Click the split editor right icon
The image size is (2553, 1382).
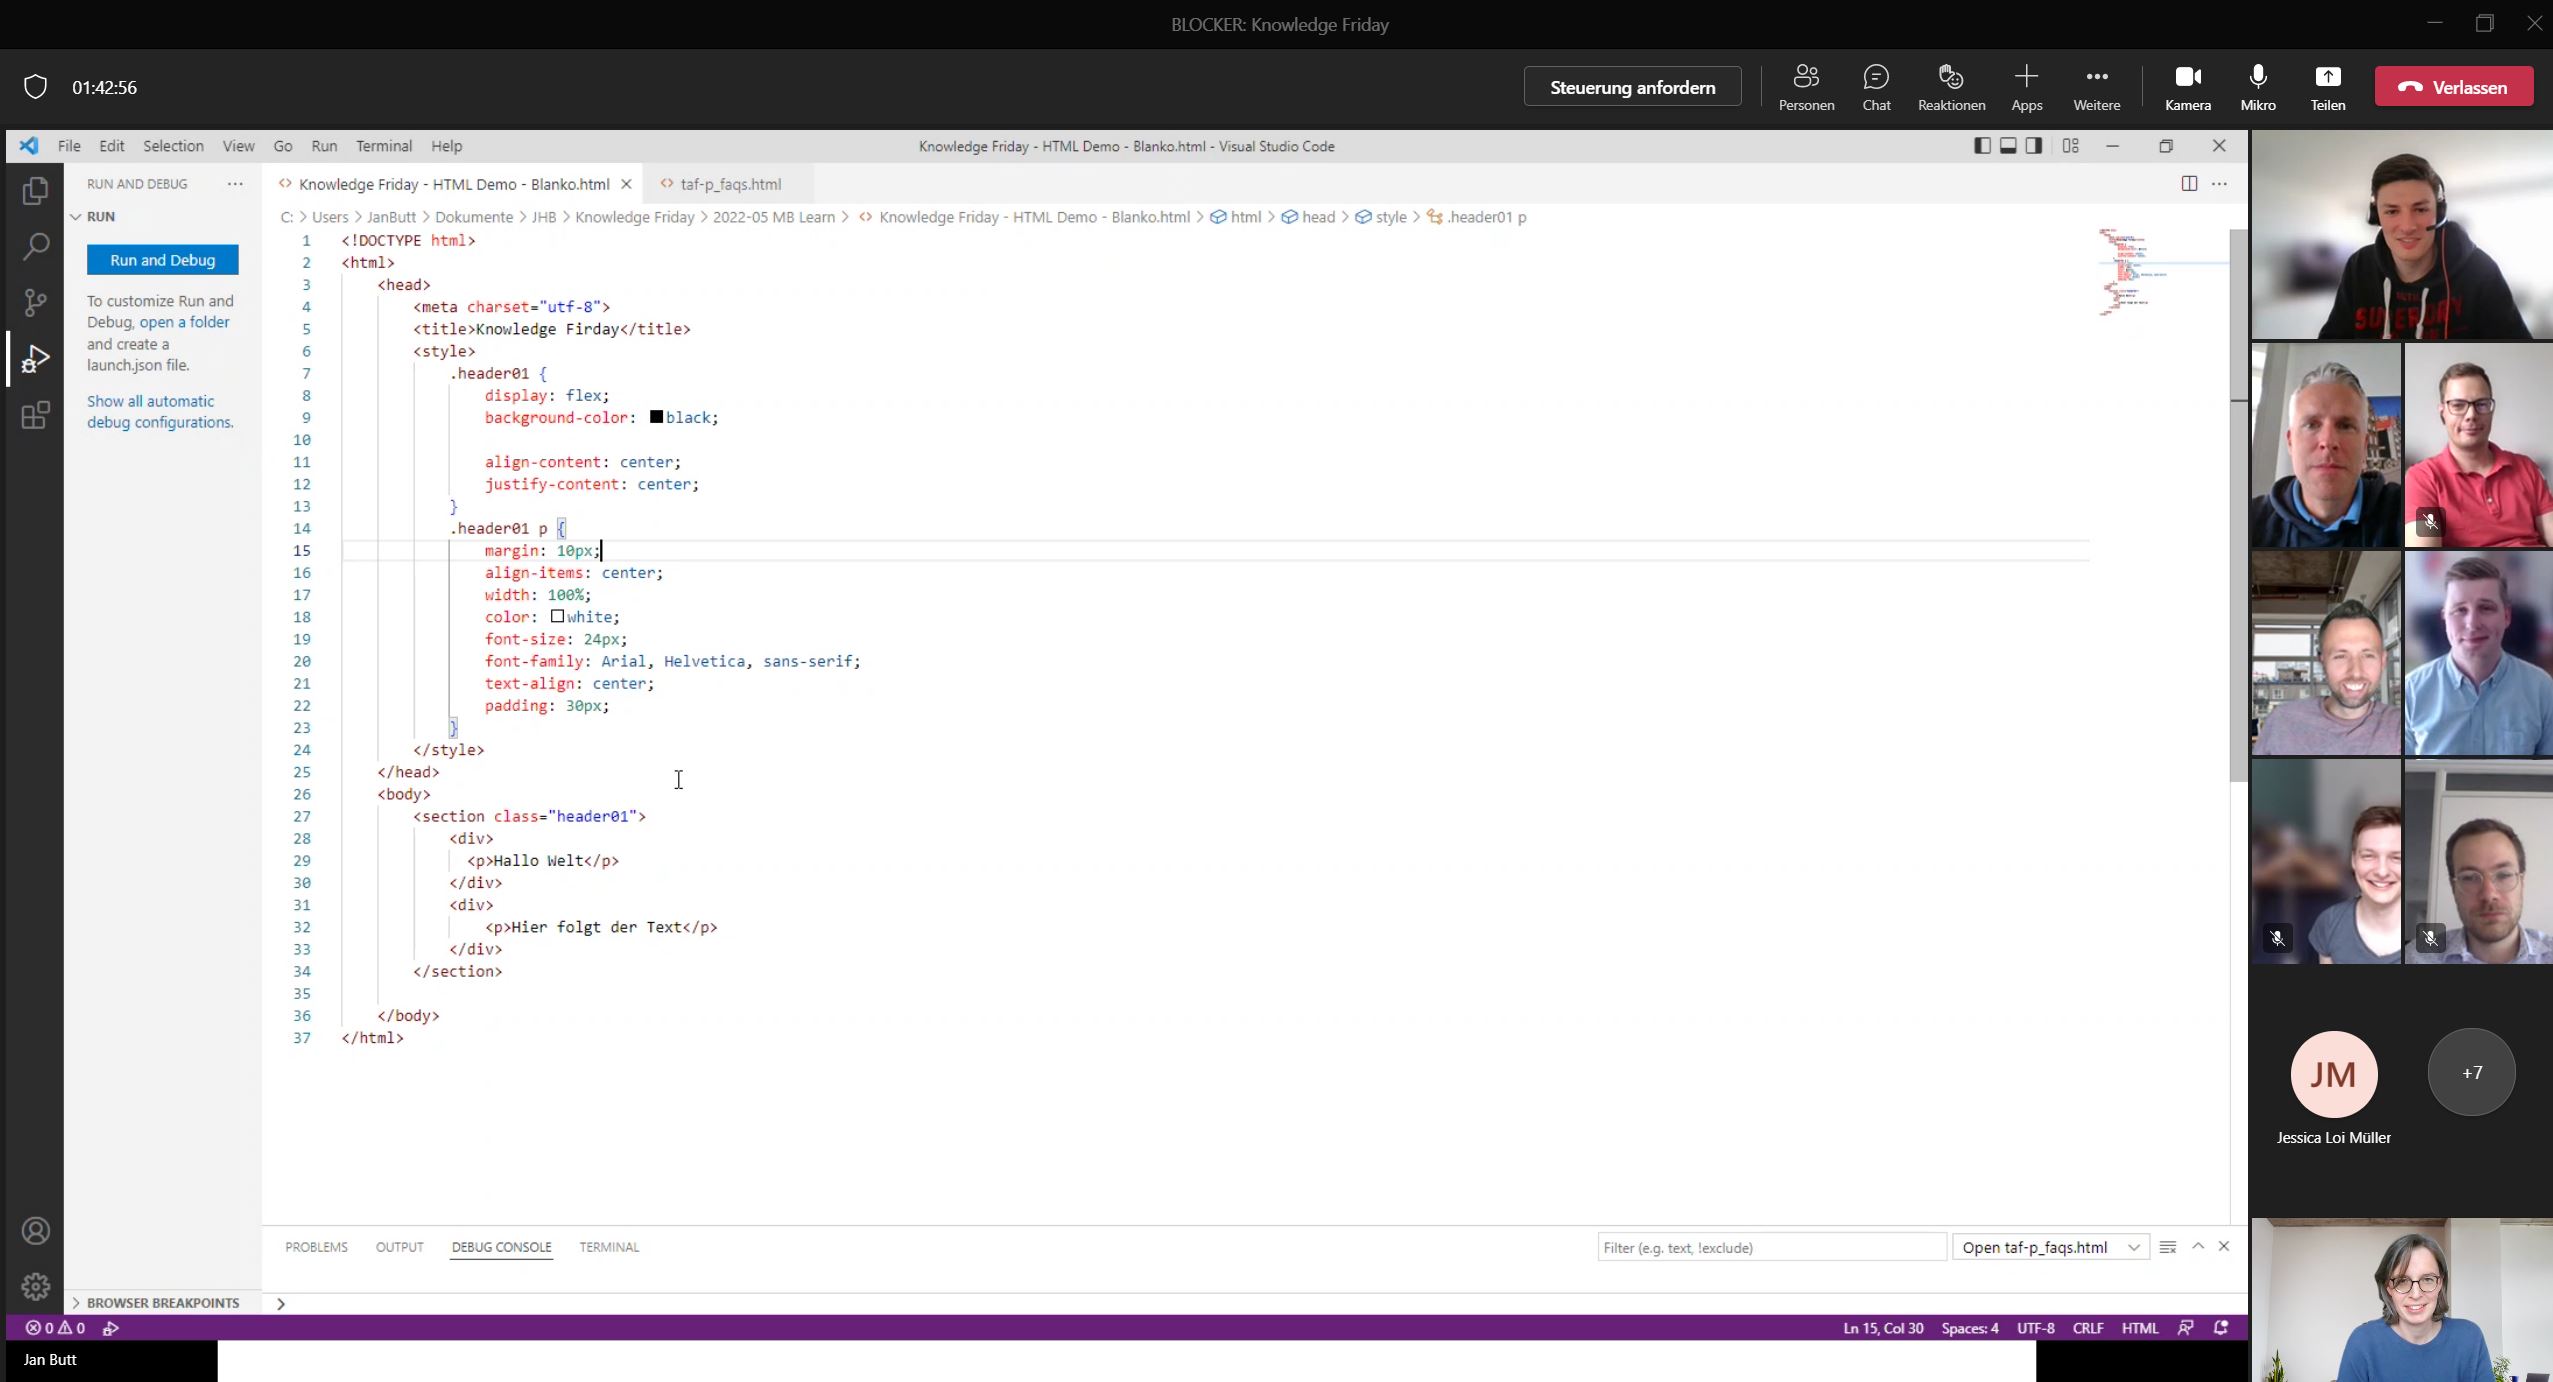[x=2189, y=184]
